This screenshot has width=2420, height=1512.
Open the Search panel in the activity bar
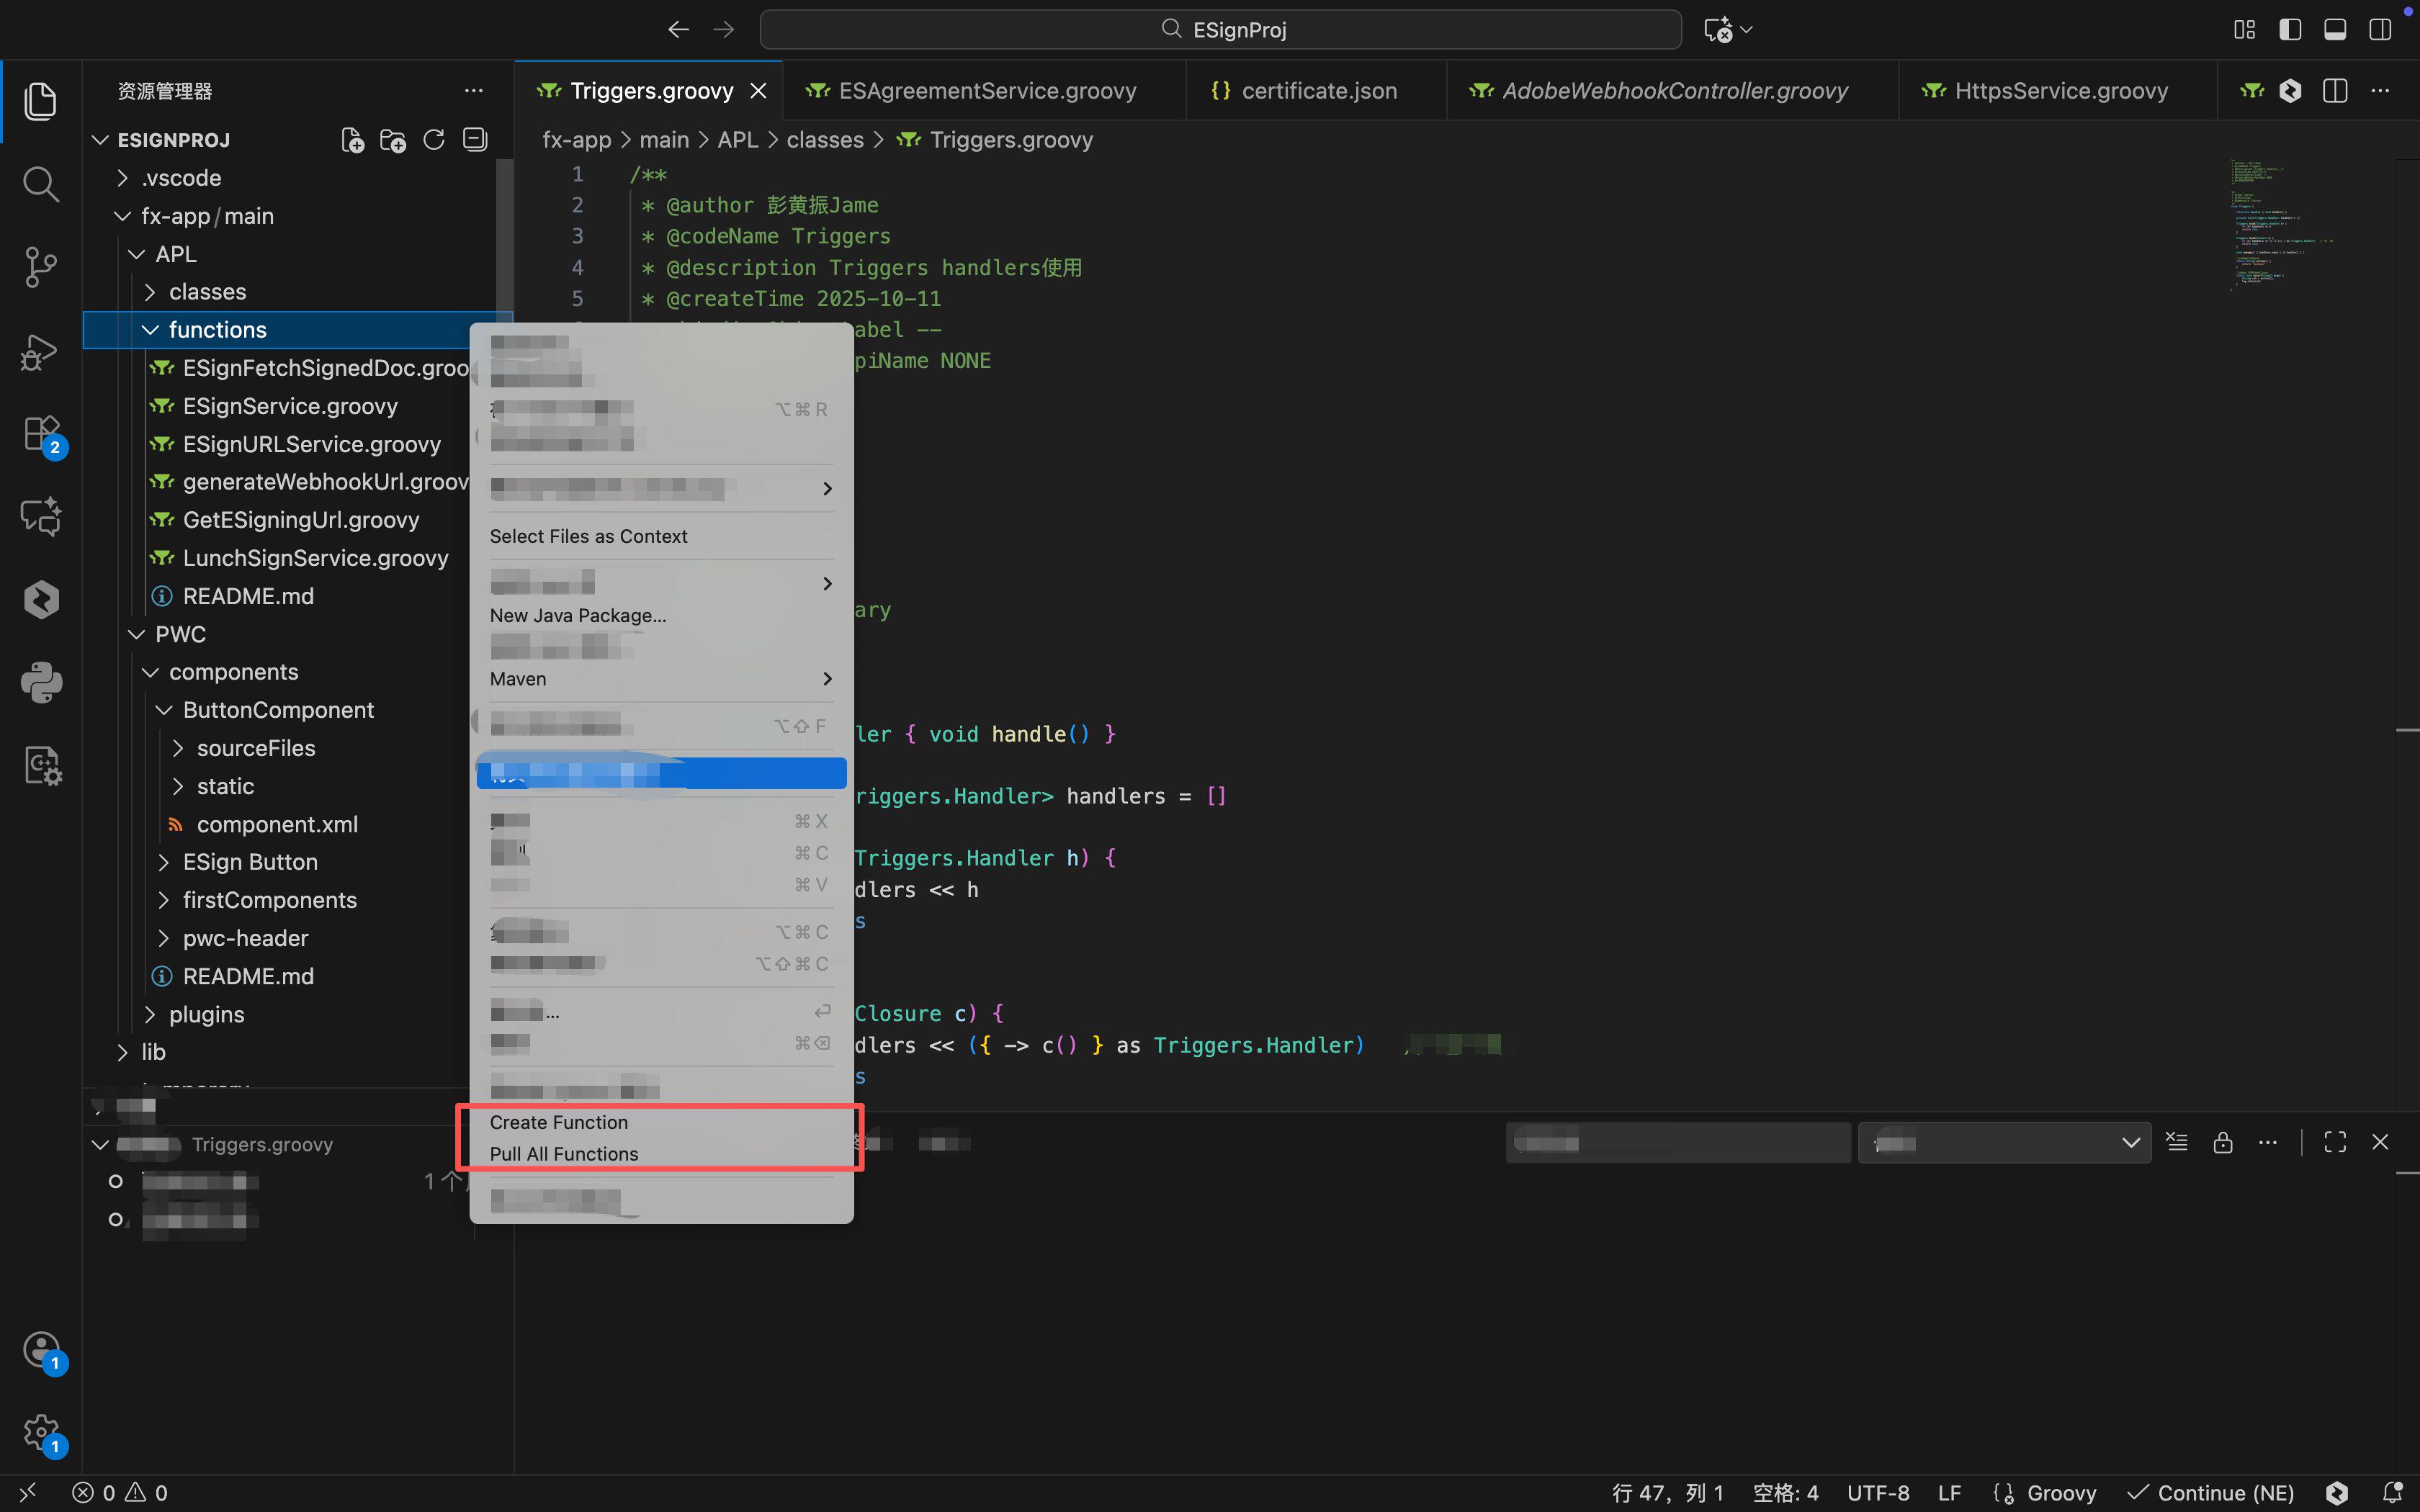point(41,184)
